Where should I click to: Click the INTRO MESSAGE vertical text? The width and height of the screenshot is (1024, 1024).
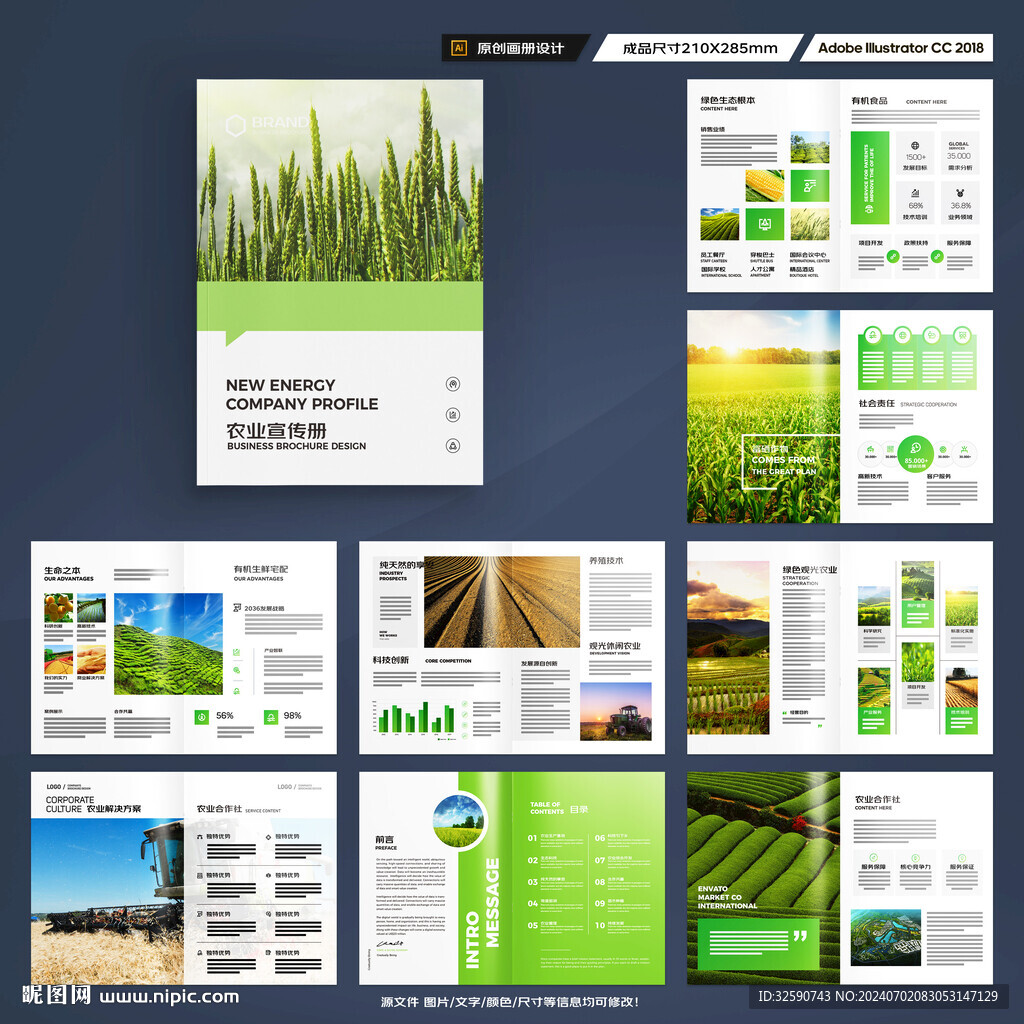pyautogui.click(x=482, y=913)
